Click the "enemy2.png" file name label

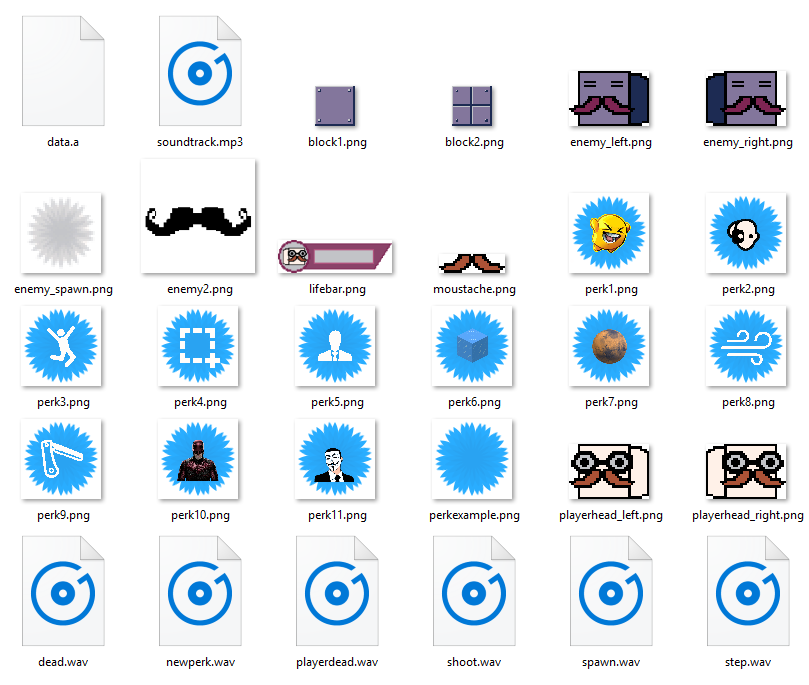click(x=200, y=289)
